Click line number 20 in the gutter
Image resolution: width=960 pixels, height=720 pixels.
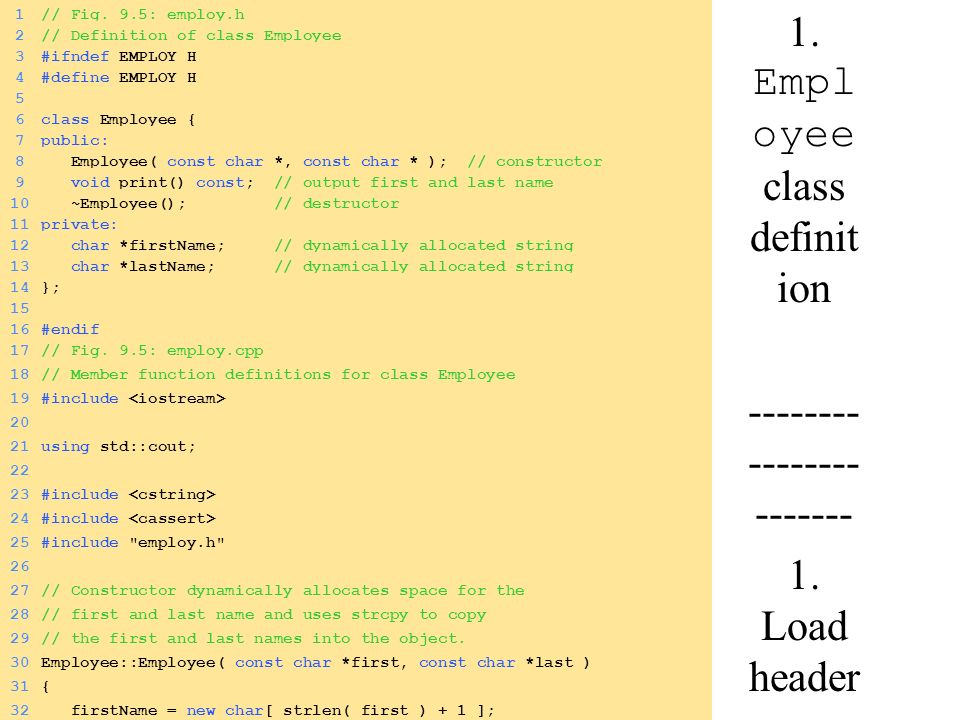[20, 422]
